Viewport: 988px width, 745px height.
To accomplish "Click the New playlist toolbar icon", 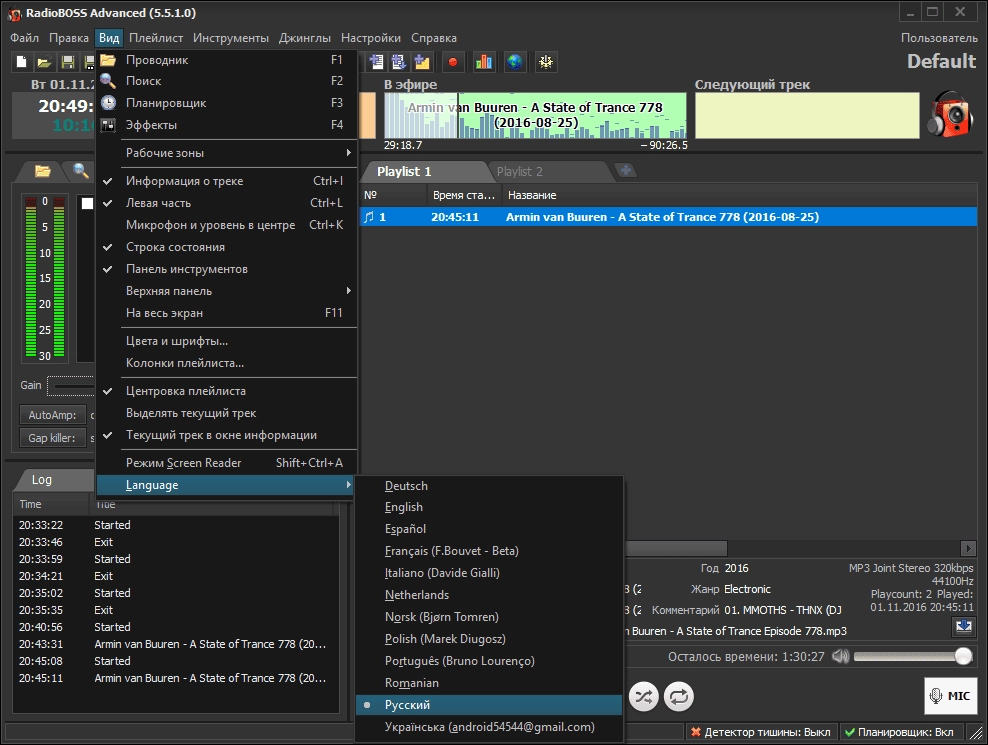I will click(x=21, y=62).
